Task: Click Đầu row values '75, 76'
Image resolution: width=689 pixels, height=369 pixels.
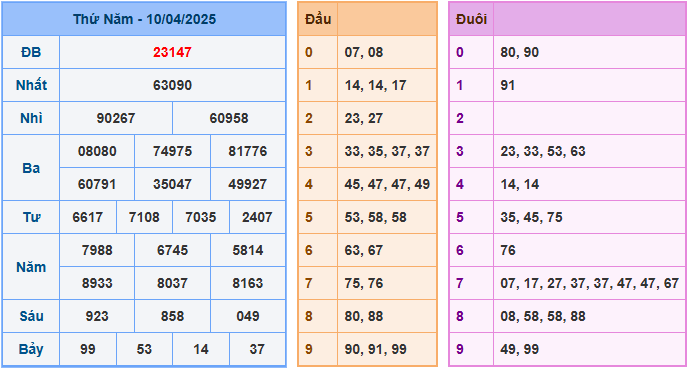Action: pyautogui.click(x=364, y=283)
